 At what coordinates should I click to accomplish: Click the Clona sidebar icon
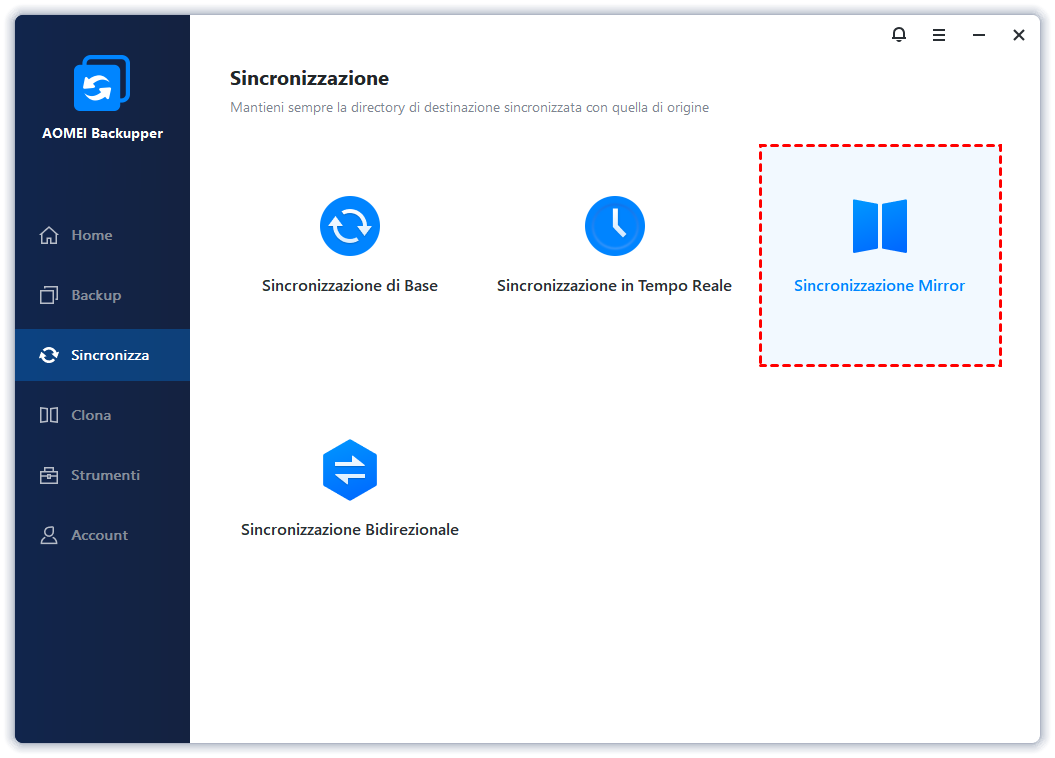tap(49, 415)
